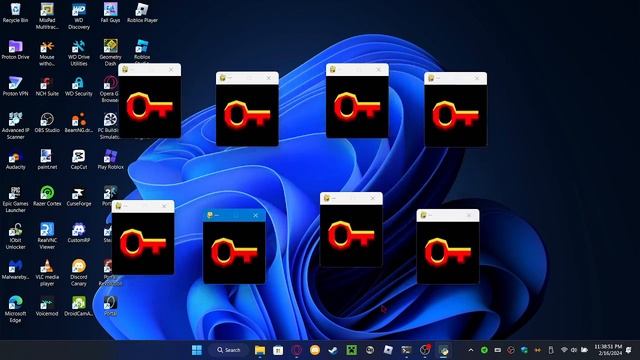Select the IObit Unlocker desktop shortcut

(15, 236)
